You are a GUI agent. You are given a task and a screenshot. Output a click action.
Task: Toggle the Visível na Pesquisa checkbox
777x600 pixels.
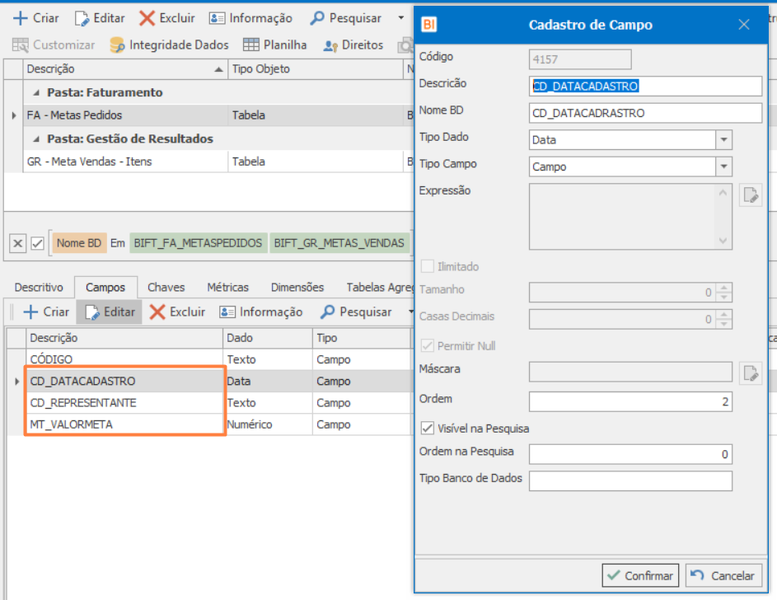(x=427, y=428)
